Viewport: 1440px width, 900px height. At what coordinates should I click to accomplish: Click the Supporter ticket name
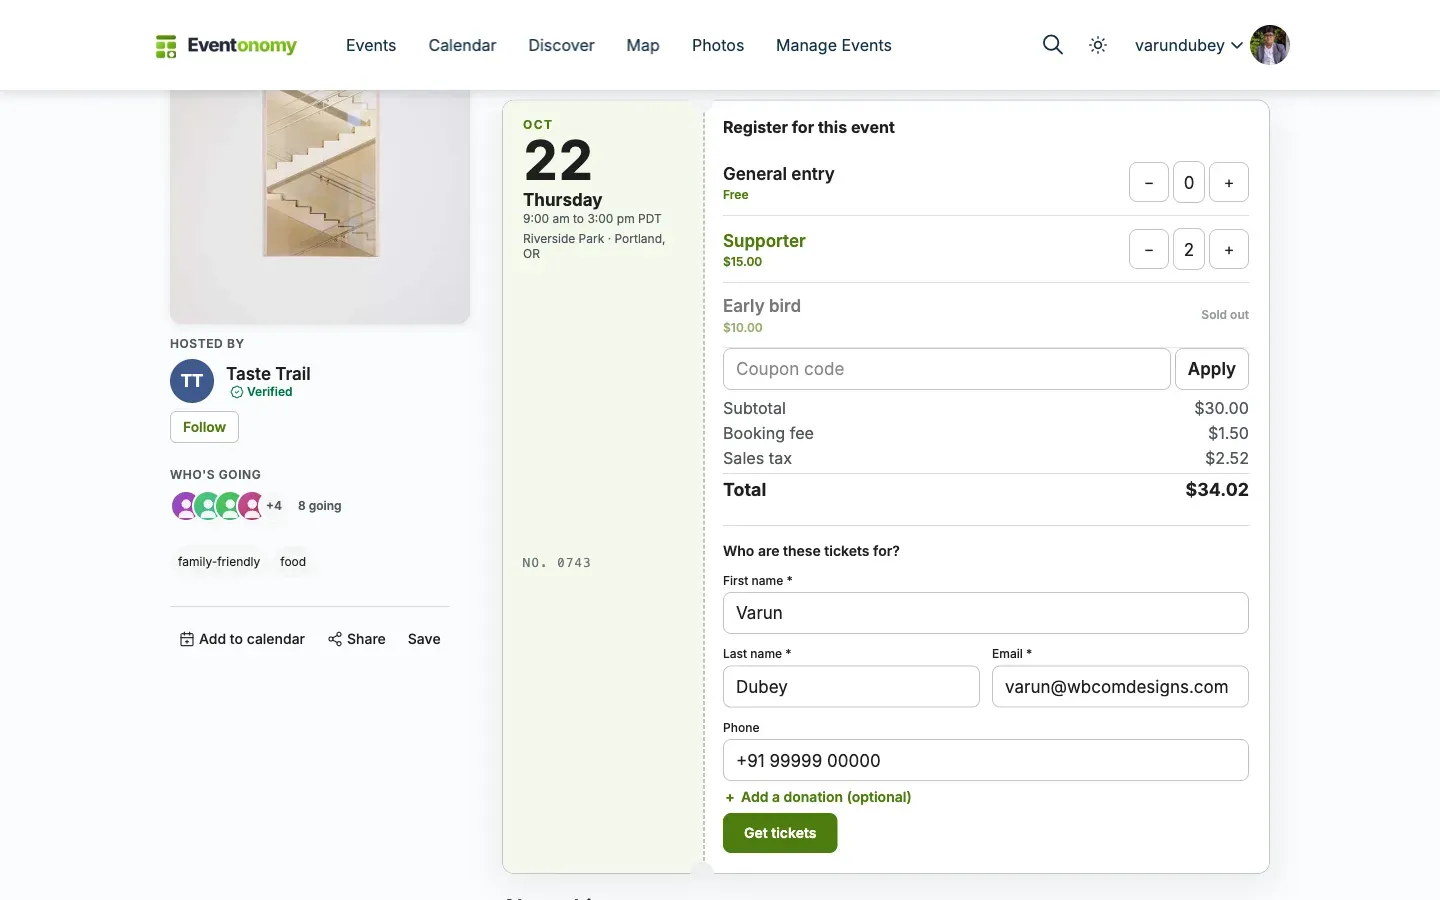(764, 241)
